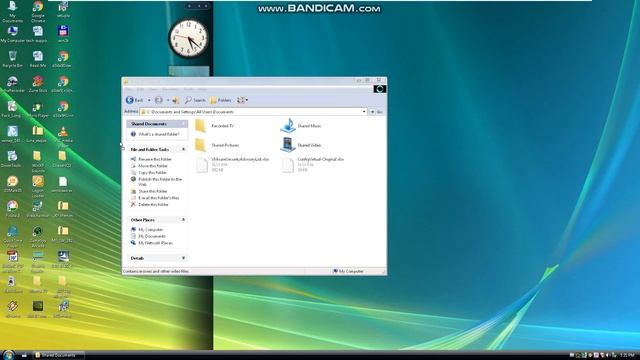Open the Recycle Bin desktop icon
This screenshot has width=640, height=360.
point(13,59)
